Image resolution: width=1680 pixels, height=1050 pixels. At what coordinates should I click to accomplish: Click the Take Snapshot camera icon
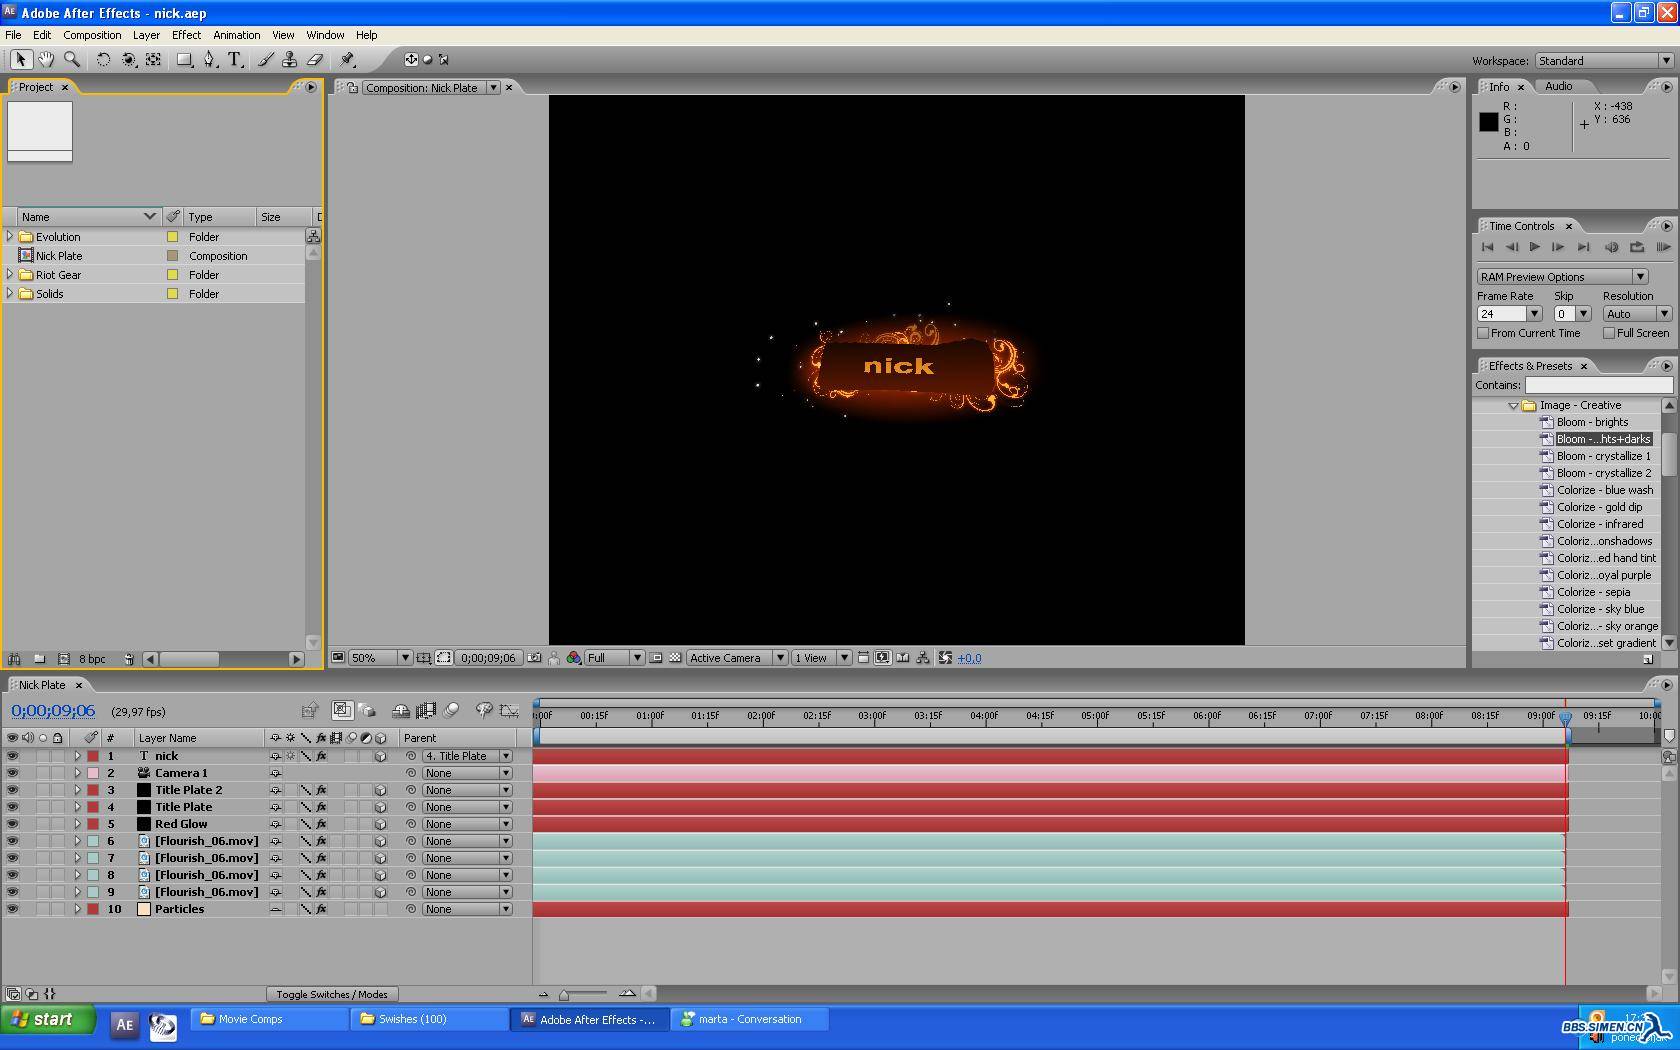[534, 658]
